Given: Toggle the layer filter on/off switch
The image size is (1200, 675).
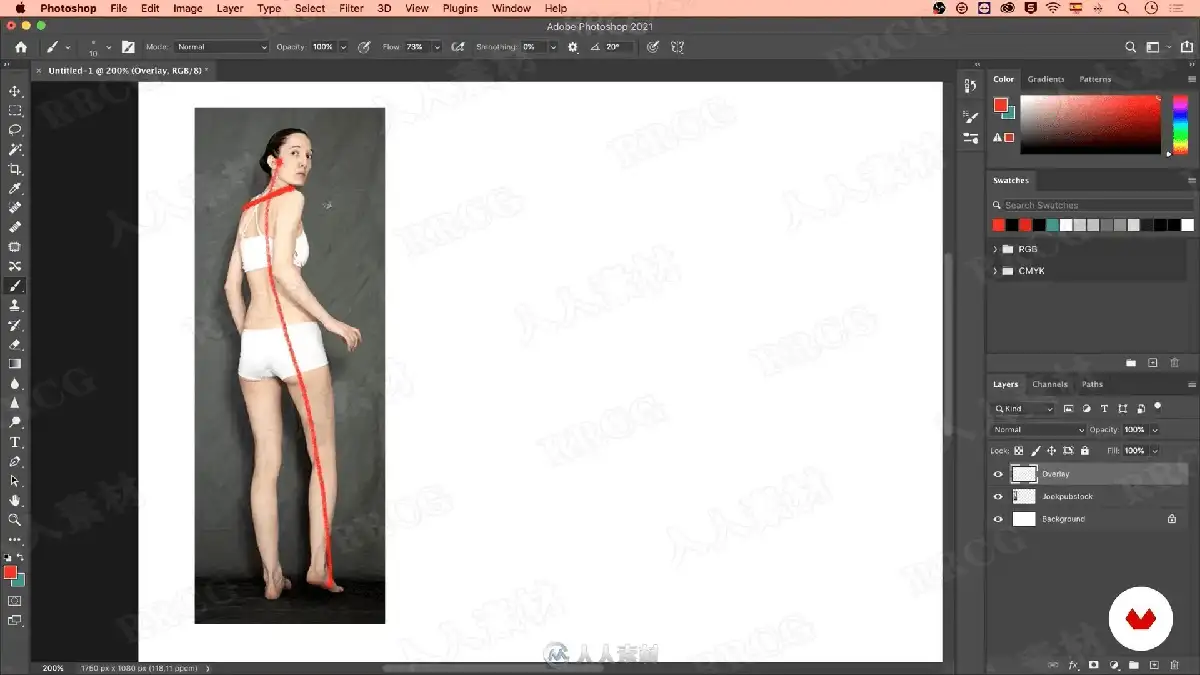Looking at the screenshot, I should [x=1158, y=407].
